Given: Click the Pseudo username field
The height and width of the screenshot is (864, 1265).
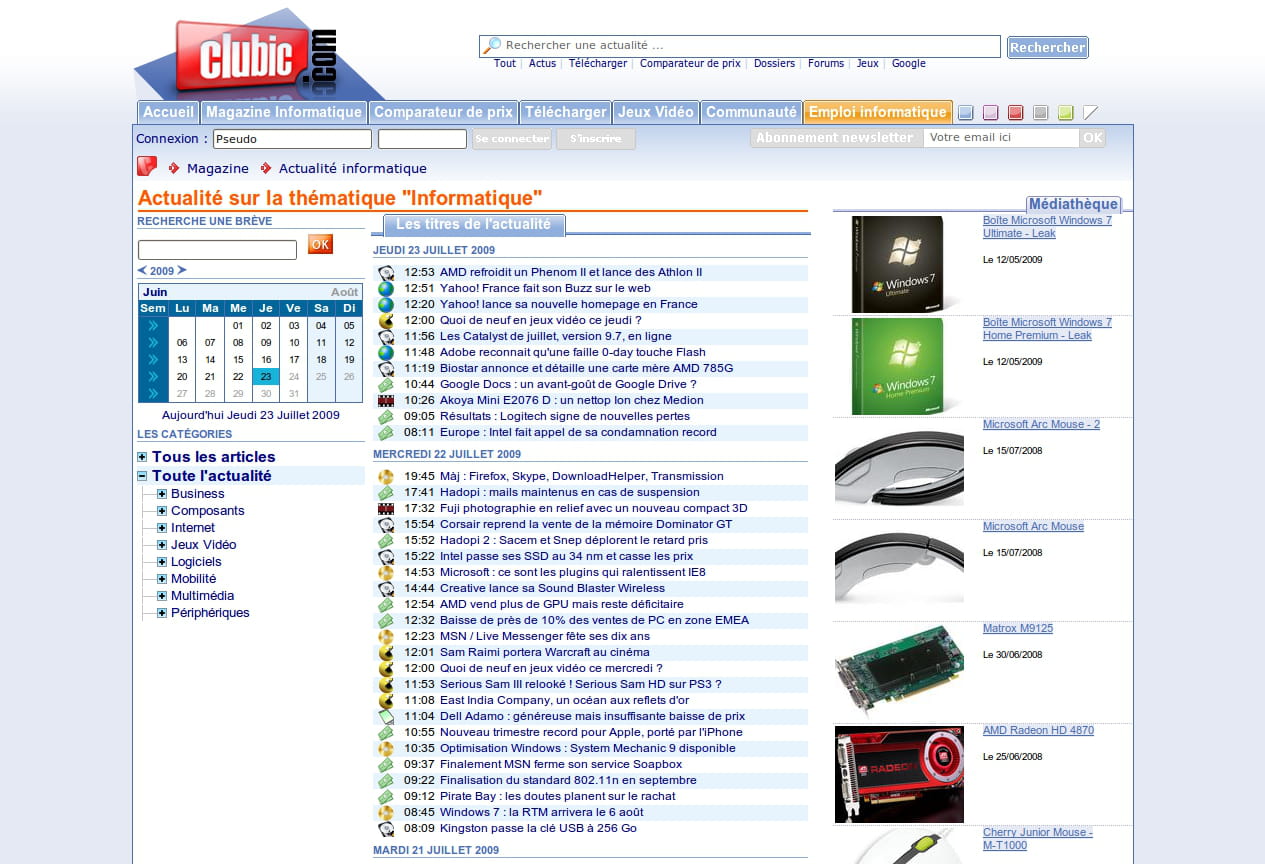Looking at the screenshot, I should pyautogui.click(x=292, y=139).
